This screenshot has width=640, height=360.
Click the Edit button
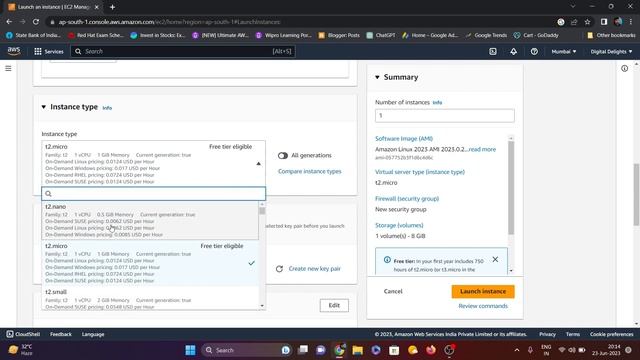click(x=334, y=305)
